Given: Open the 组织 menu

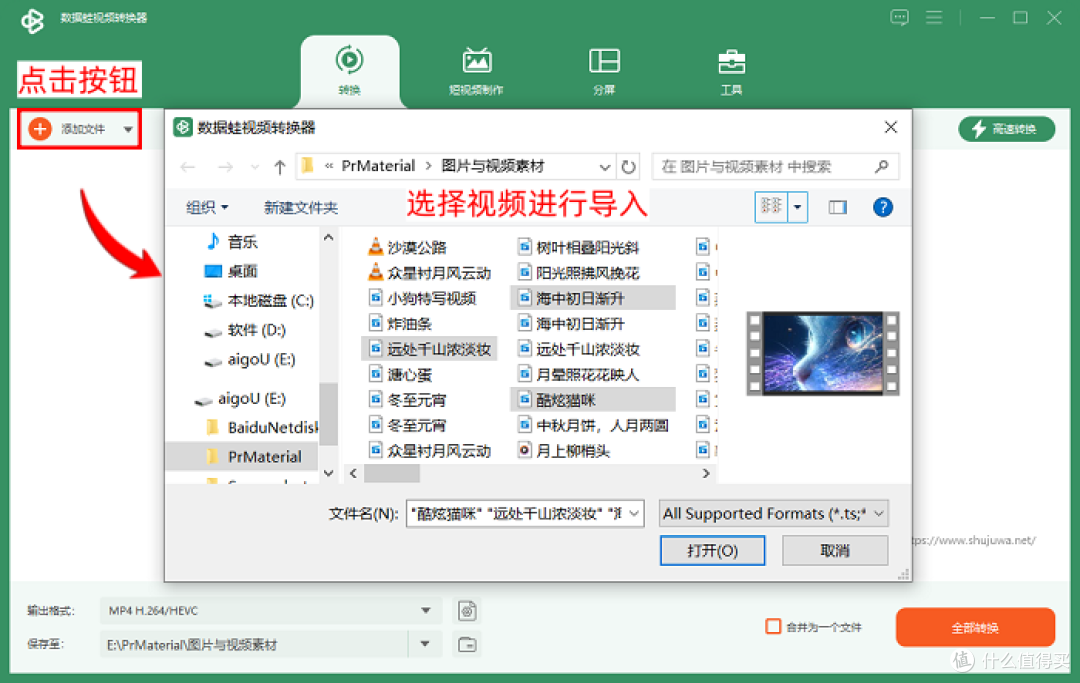Looking at the screenshot, I should pyautogui.click(x=207, y=207).
